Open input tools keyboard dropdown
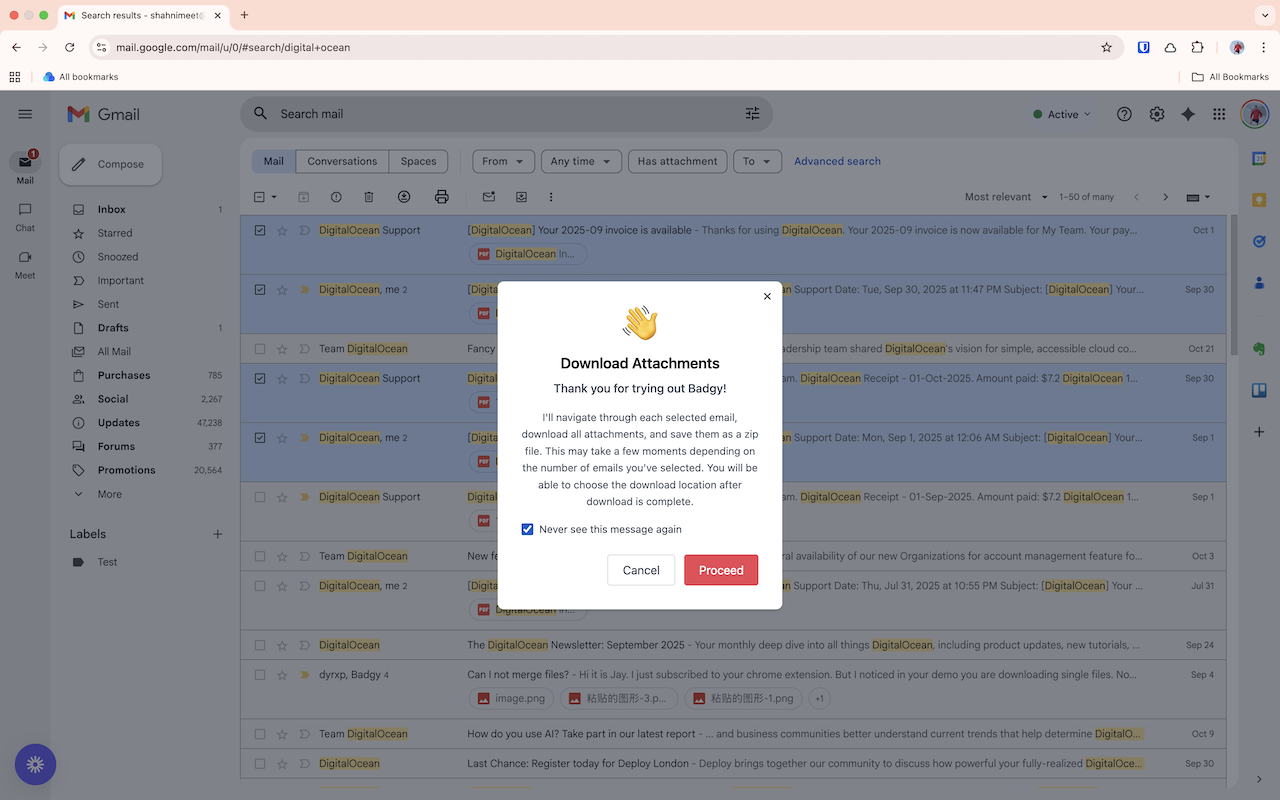This screenshot has width=1280, height=800. tap(1198, 197)
